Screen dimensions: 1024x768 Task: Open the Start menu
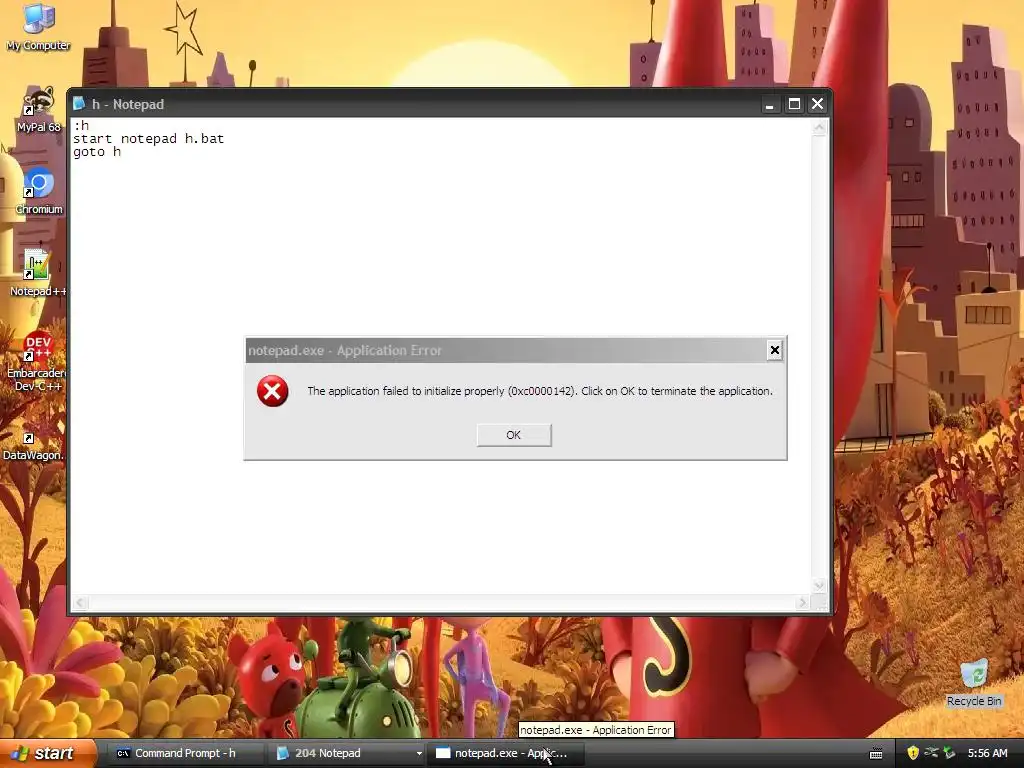48,753
